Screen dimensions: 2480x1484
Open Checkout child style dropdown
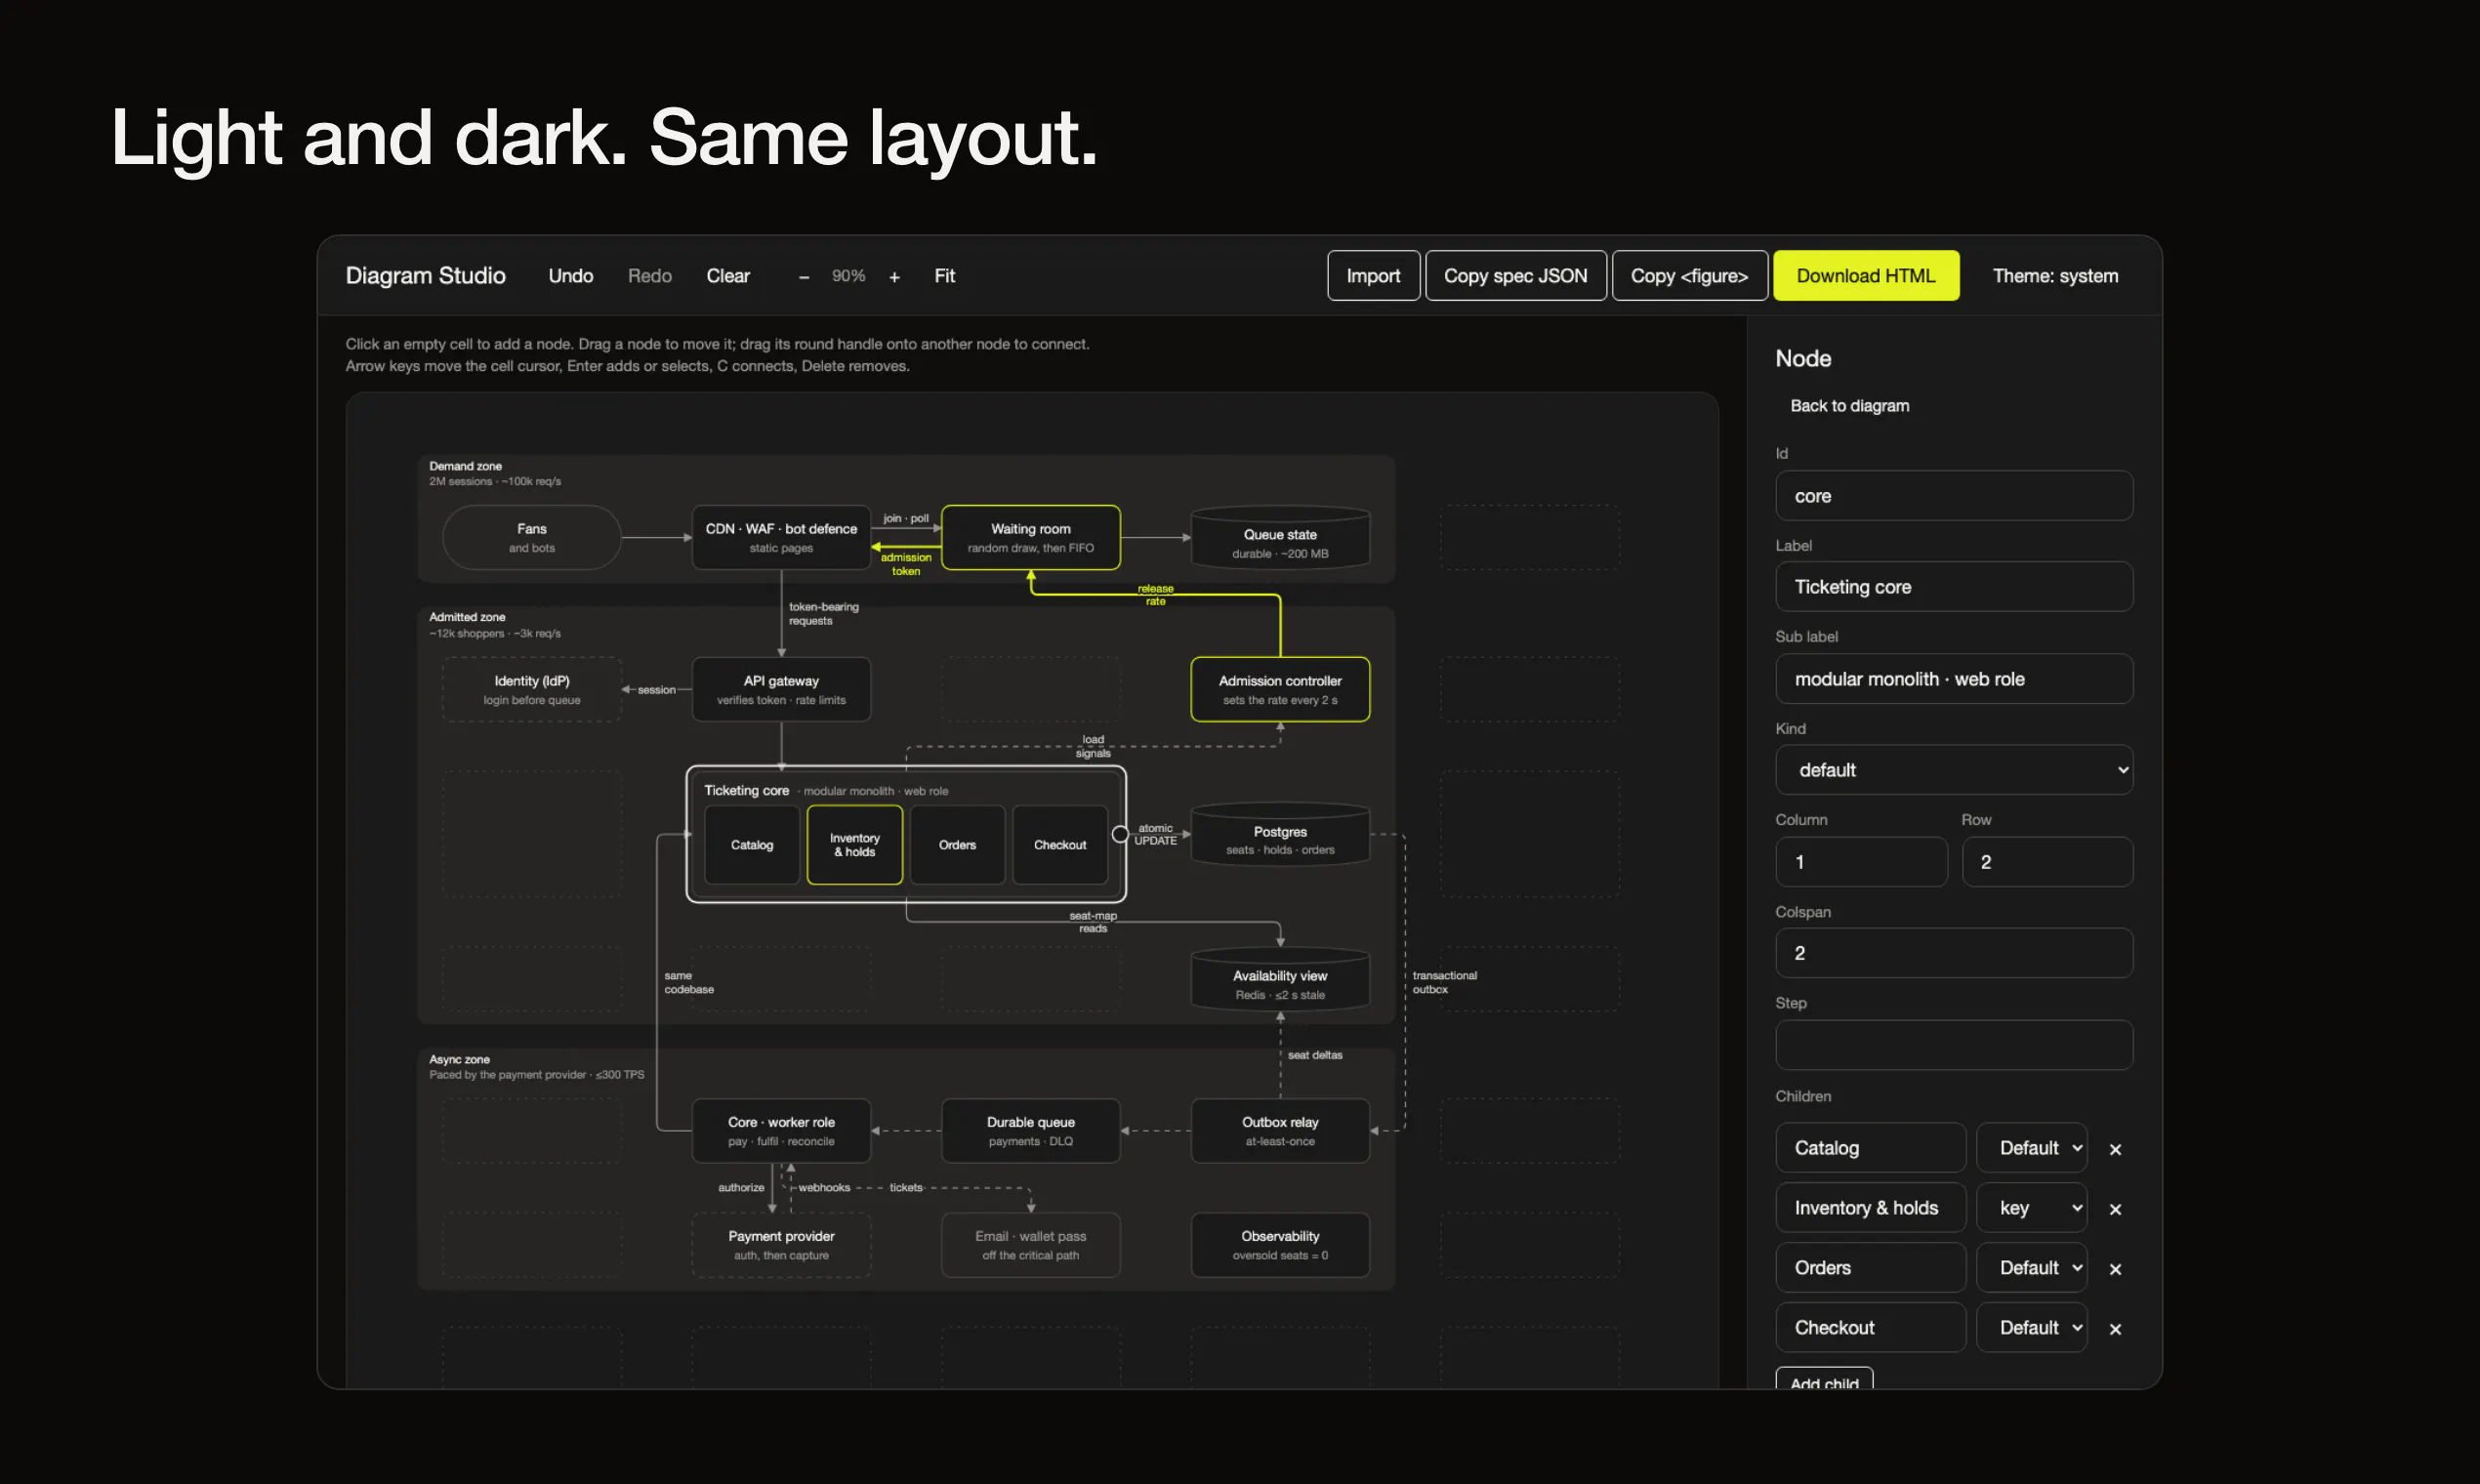click(2032, 1328)
